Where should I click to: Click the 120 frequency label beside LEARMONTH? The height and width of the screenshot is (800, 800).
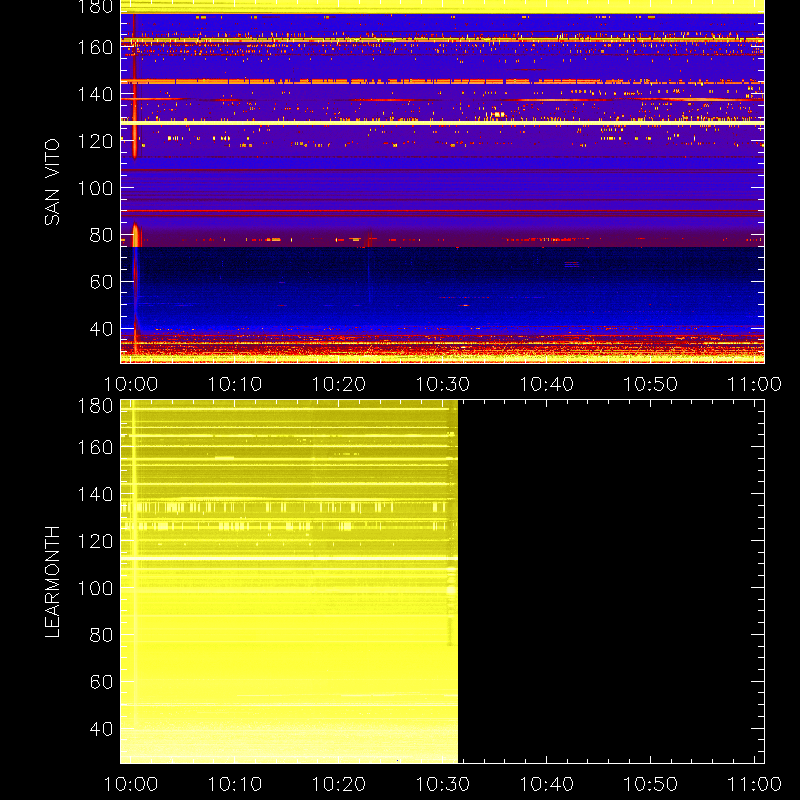95,541
